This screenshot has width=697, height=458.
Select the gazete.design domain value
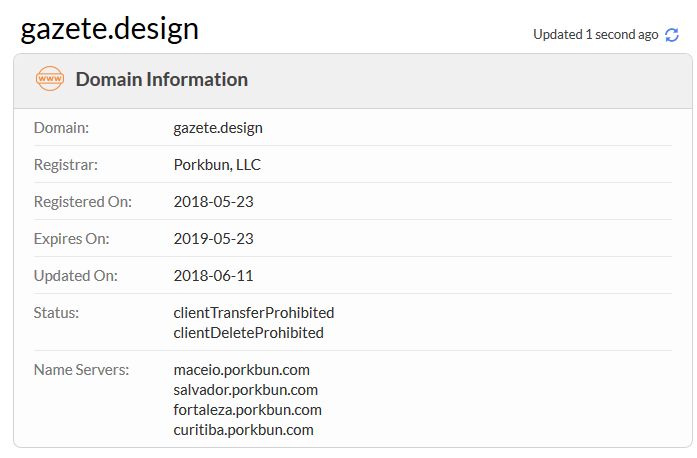coord(218,128)
